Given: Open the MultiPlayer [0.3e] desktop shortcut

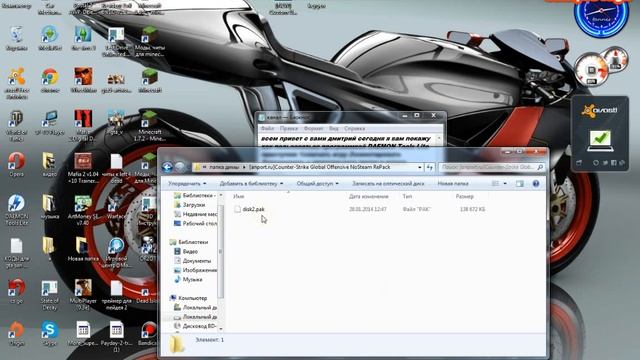Looking at the screenshot, I should click(83, 295).
